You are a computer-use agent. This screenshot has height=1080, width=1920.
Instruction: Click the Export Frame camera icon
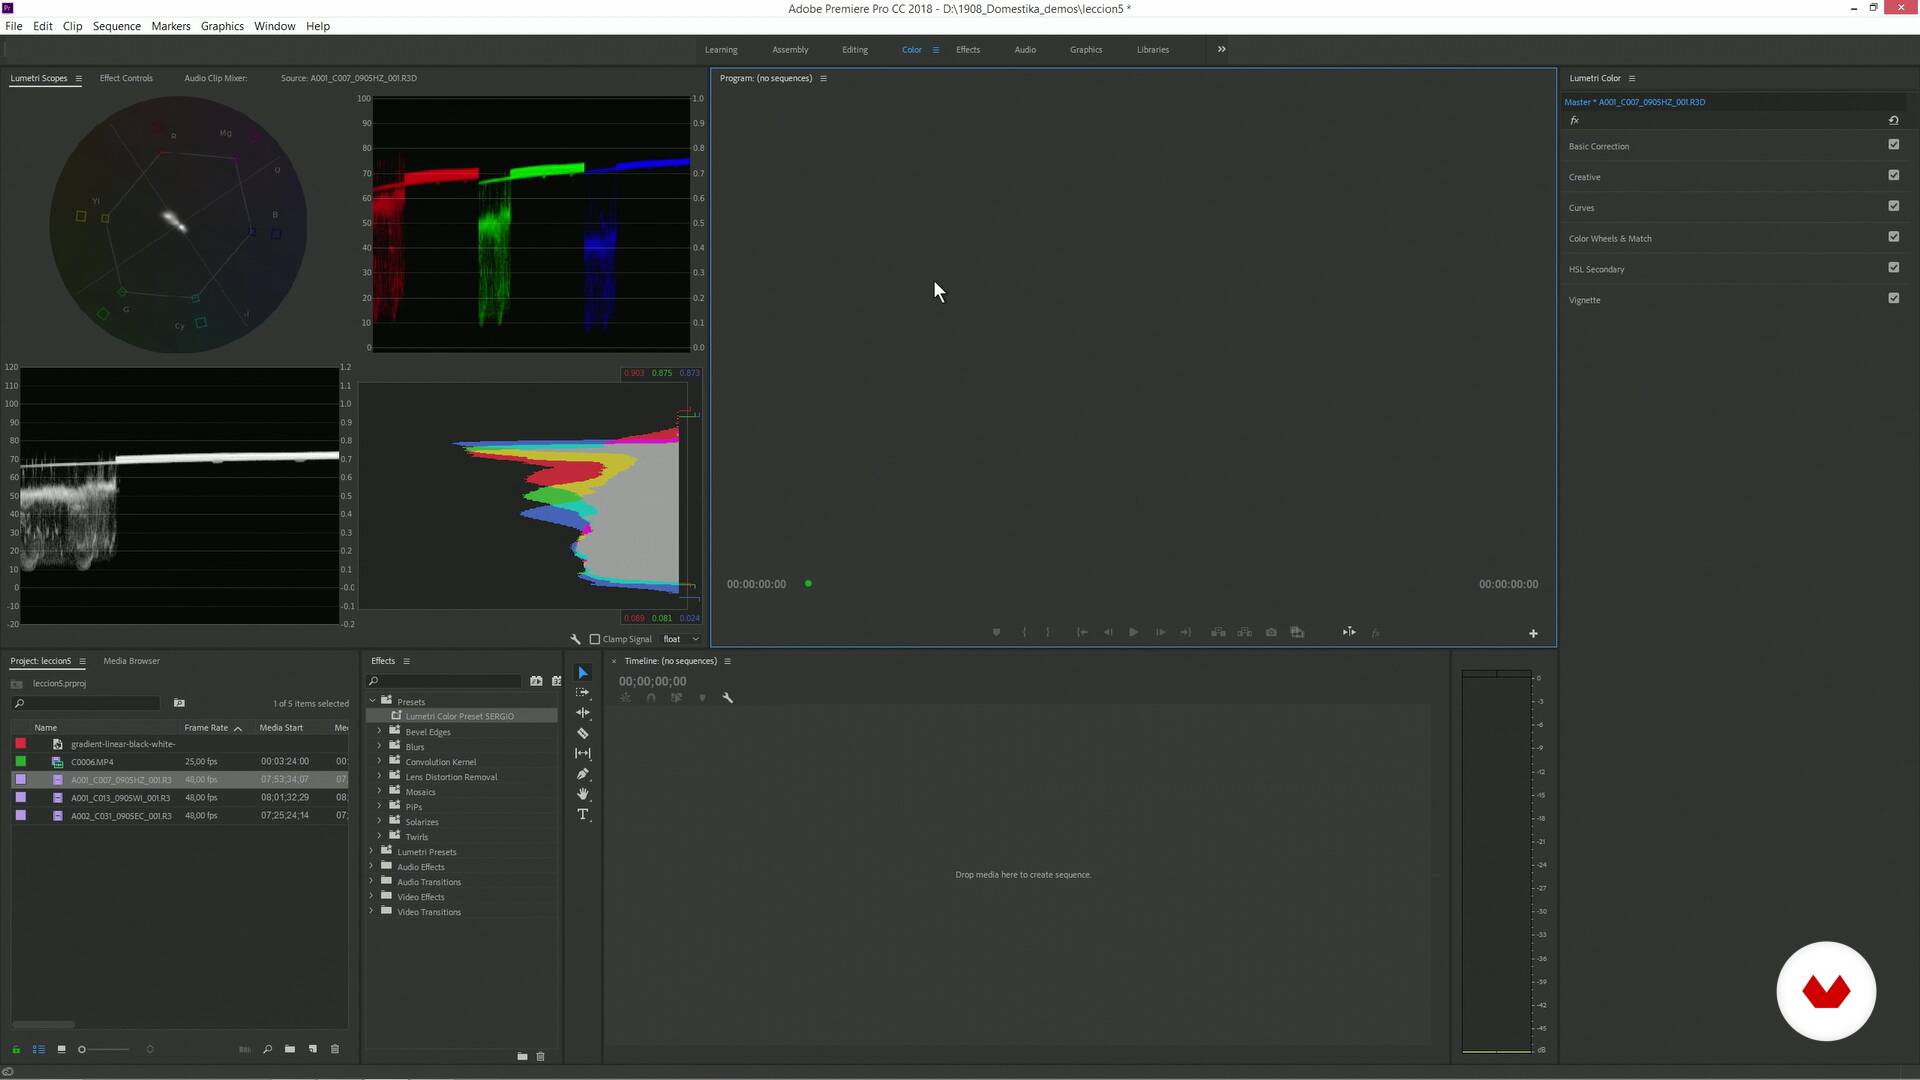click(1271, 632)
